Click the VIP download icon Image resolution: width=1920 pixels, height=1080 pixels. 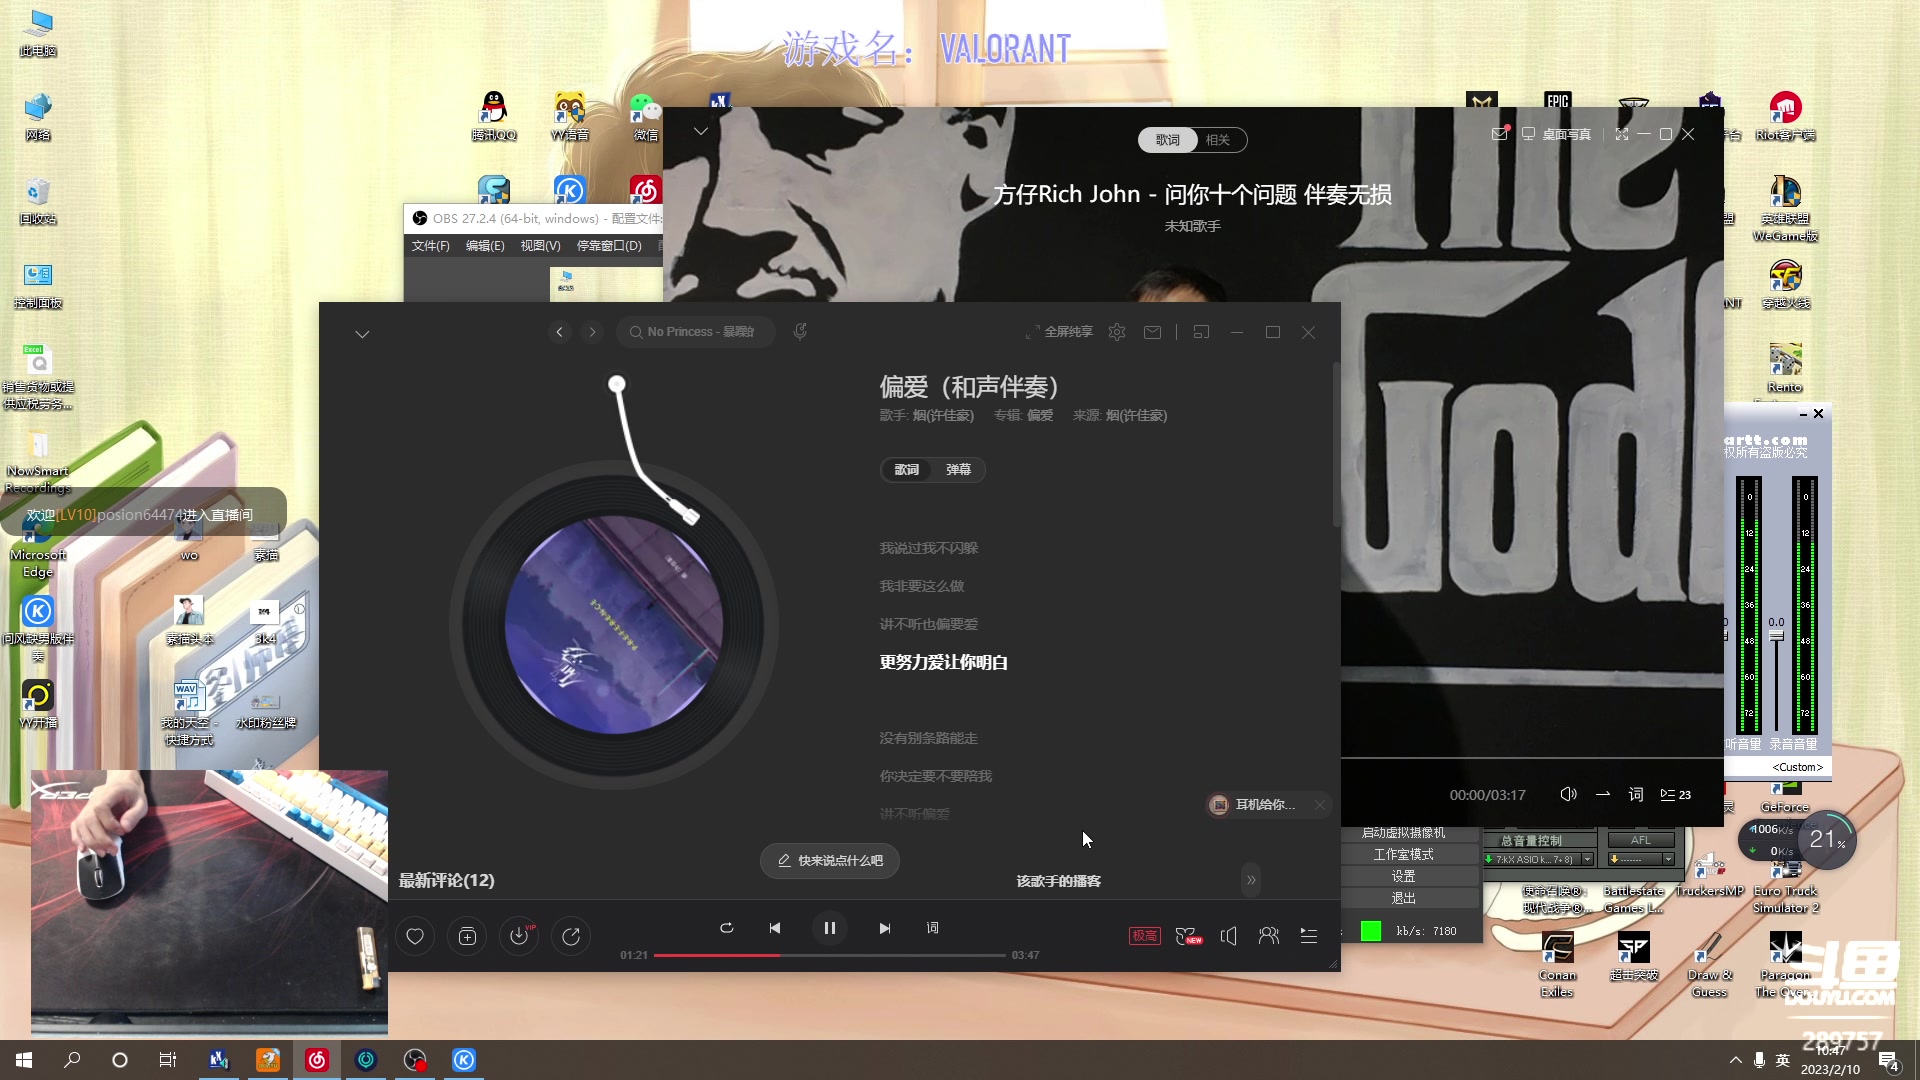[x=519, y=936]
